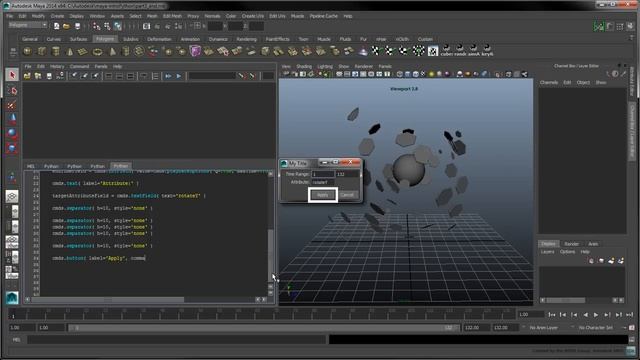Viewport: 640px width, 360px height.
Task: Open the No Character Set dropdown
Action: (596, 328)
